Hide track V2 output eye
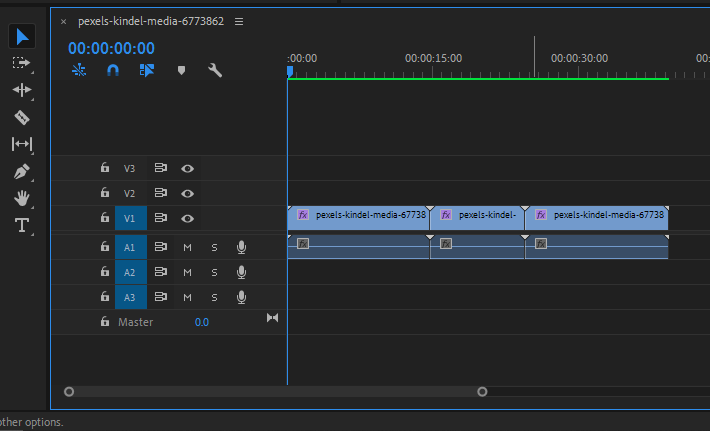This screenshot has width=710, height=431. pyautogui.click(x=187, y=193)
